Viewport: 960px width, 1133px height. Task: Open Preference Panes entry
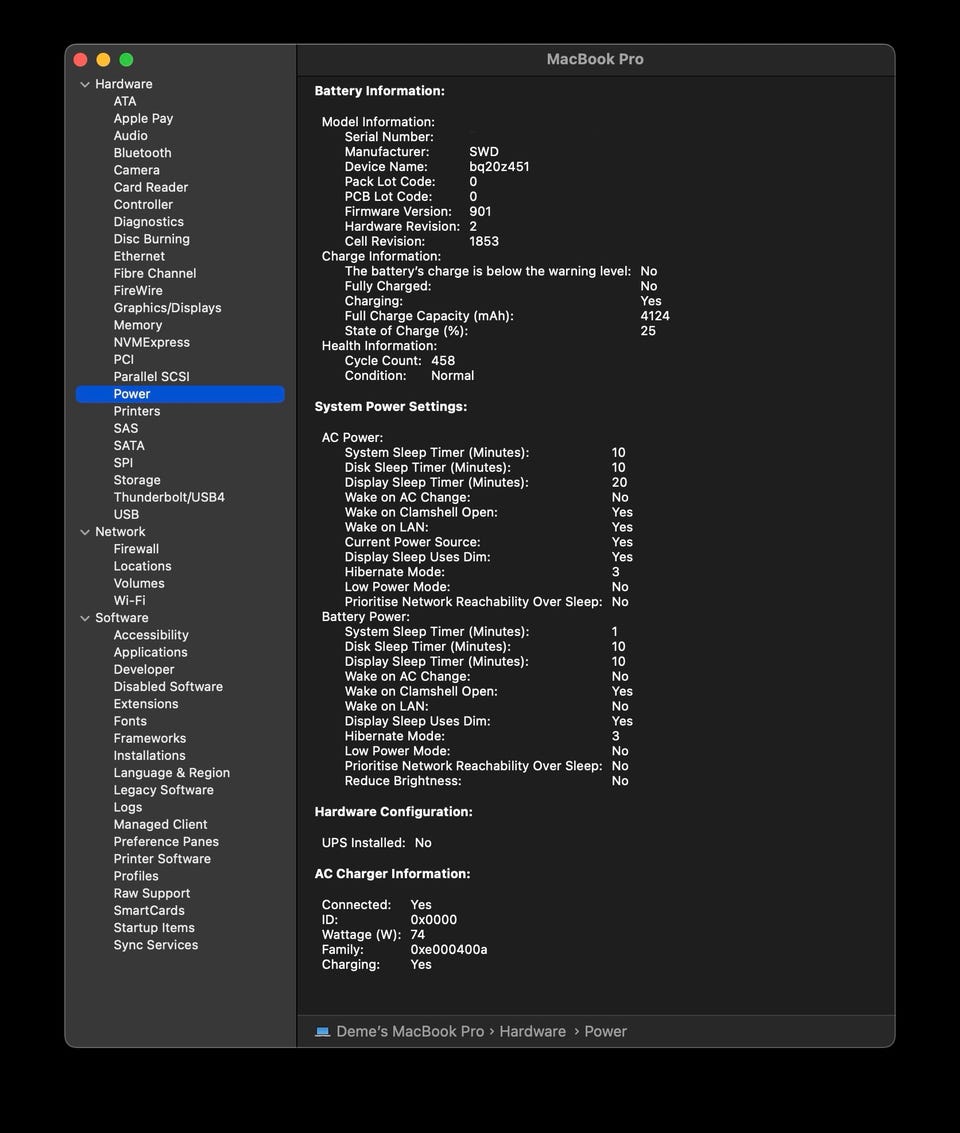click(x=166, y=842)
